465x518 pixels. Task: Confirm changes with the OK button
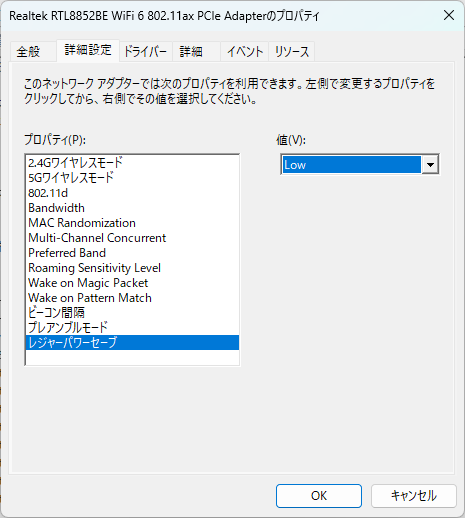click(319, 496)
